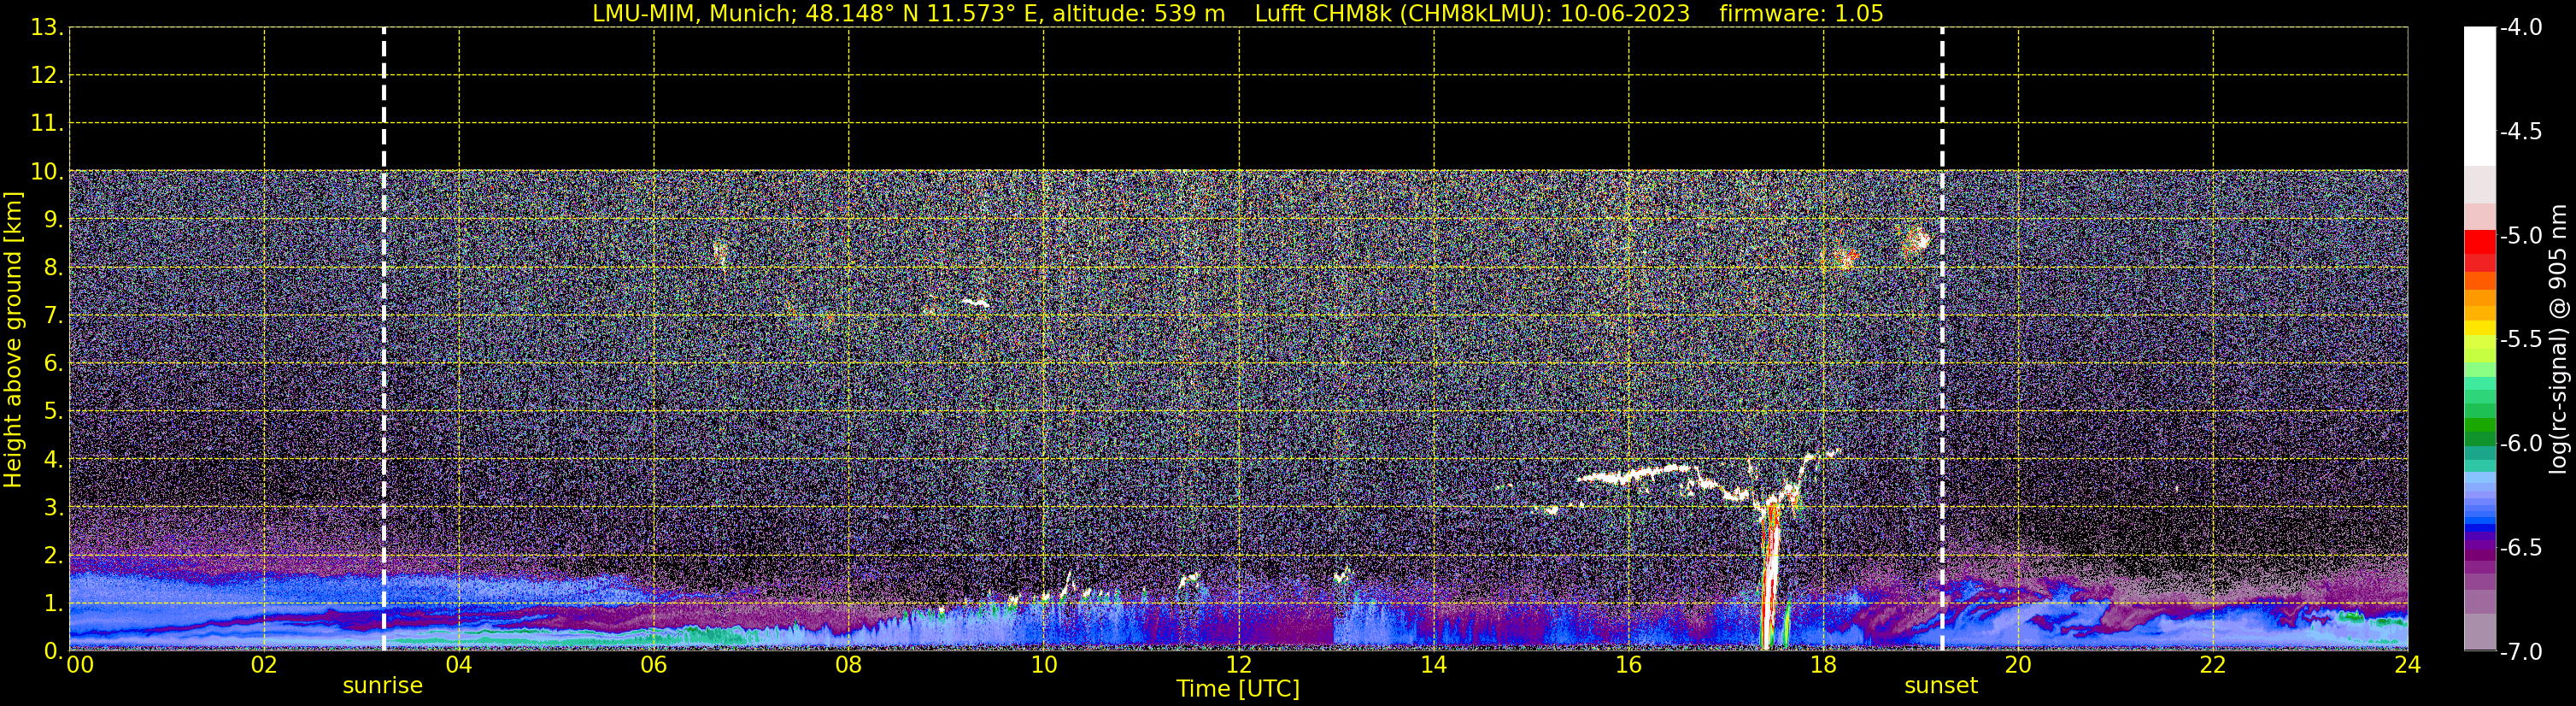Click the colorbar tick '-6.0'
This screenshot has height=706, width=2576.
pos(2520,444)
